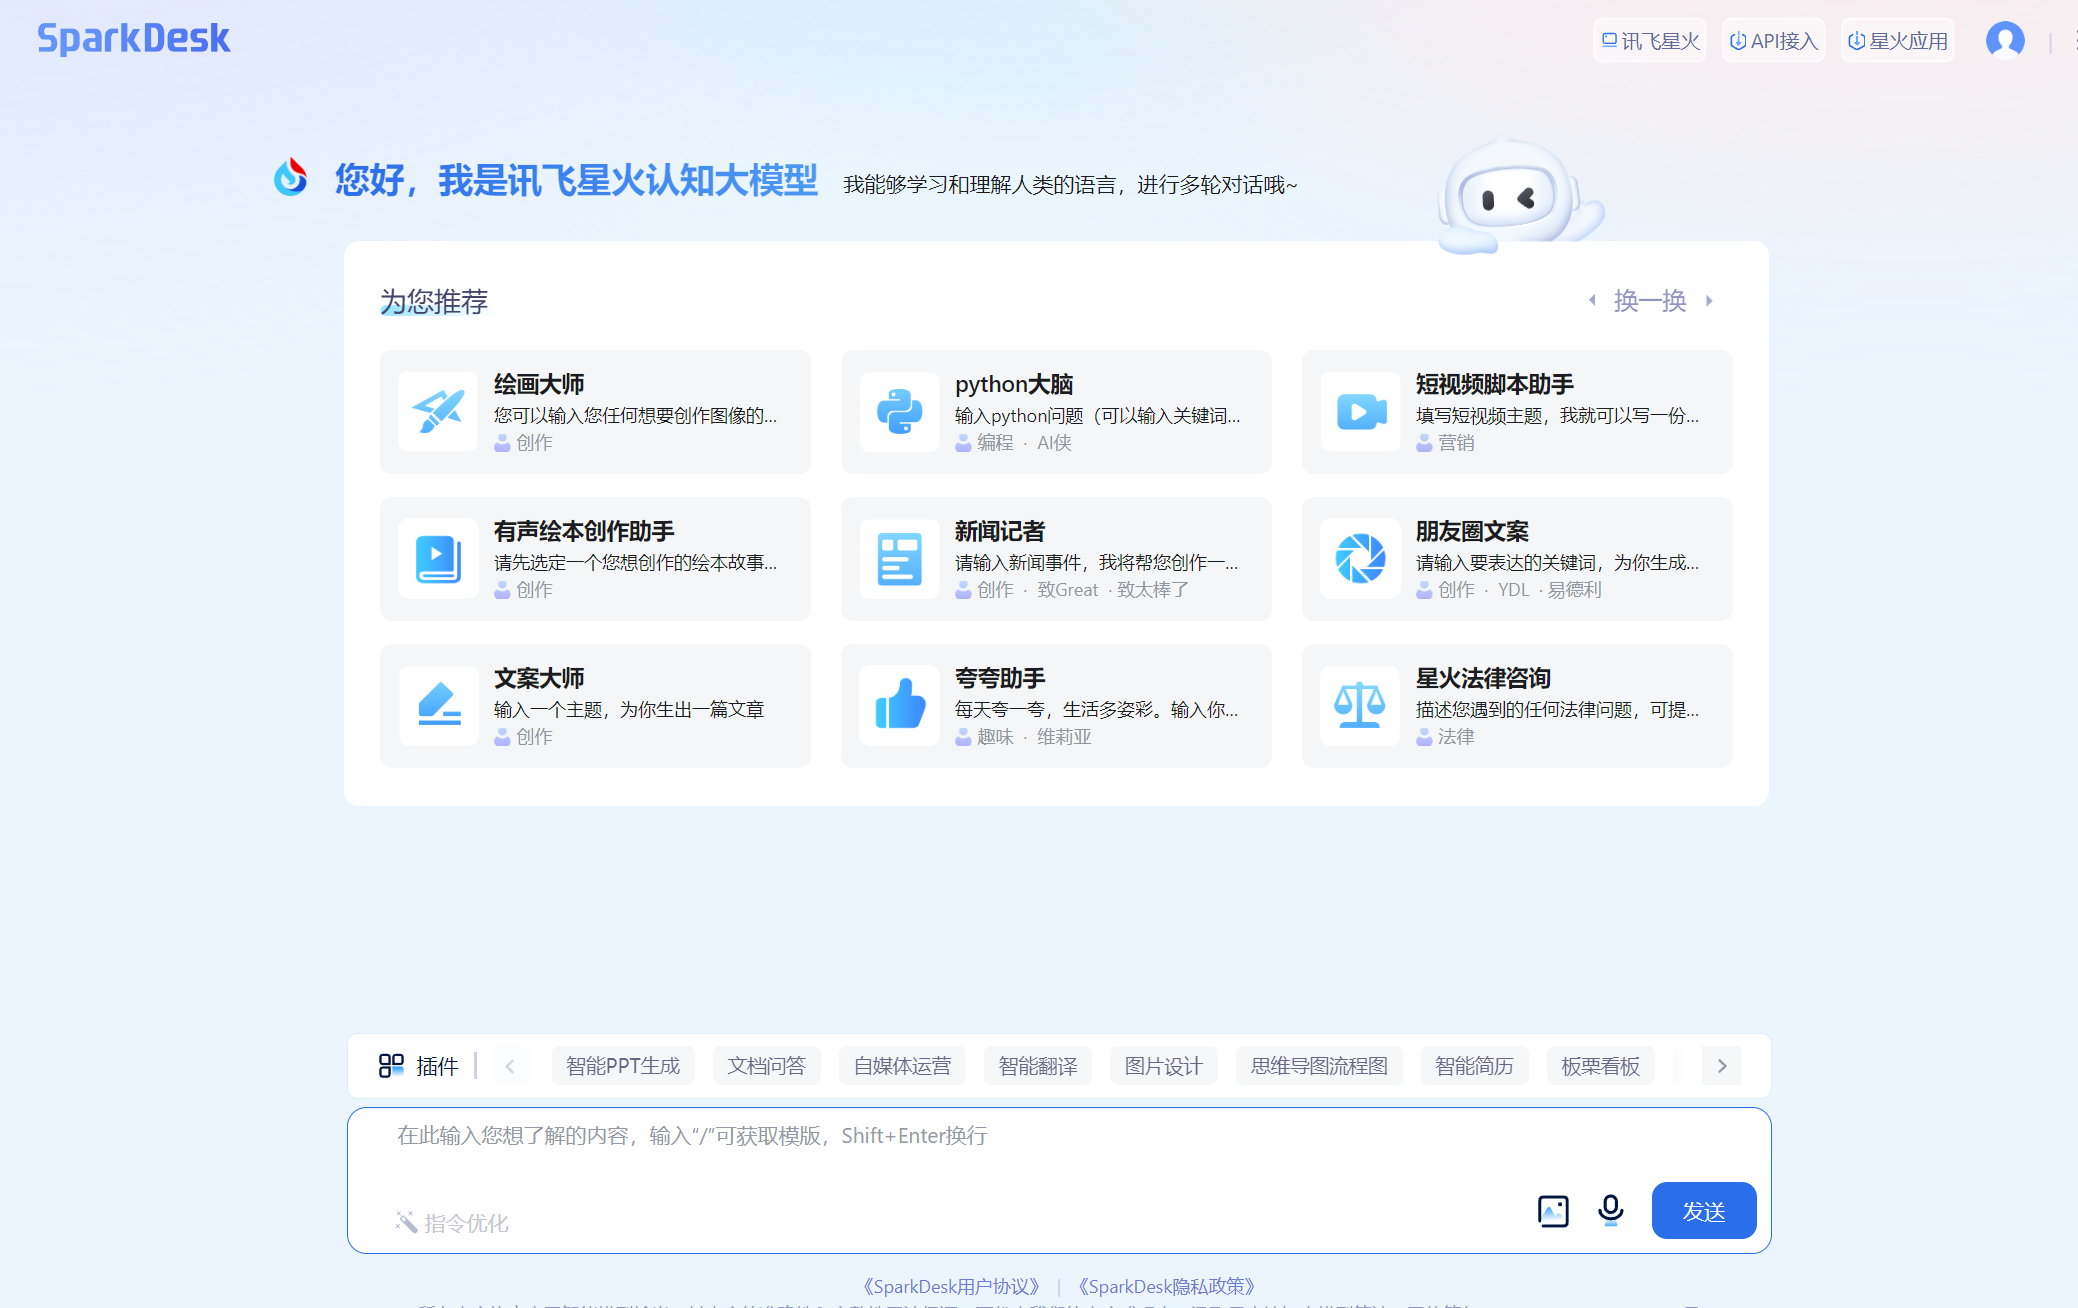The width and height of the screenshot is (2078, 1308).
Task: Click 换一换 to refresh recommendations
Action: pyautogui.click(x=1650, y=300)
